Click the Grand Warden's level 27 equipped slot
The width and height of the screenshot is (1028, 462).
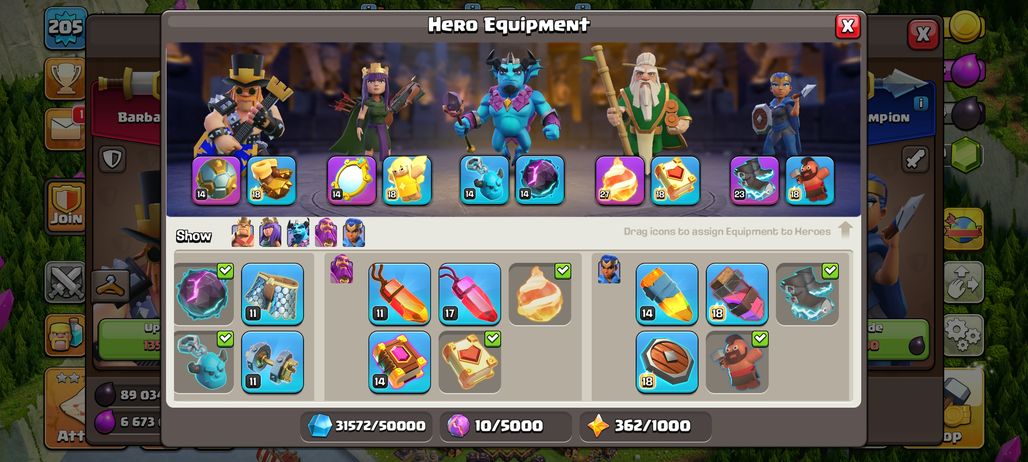click(620, 180)
